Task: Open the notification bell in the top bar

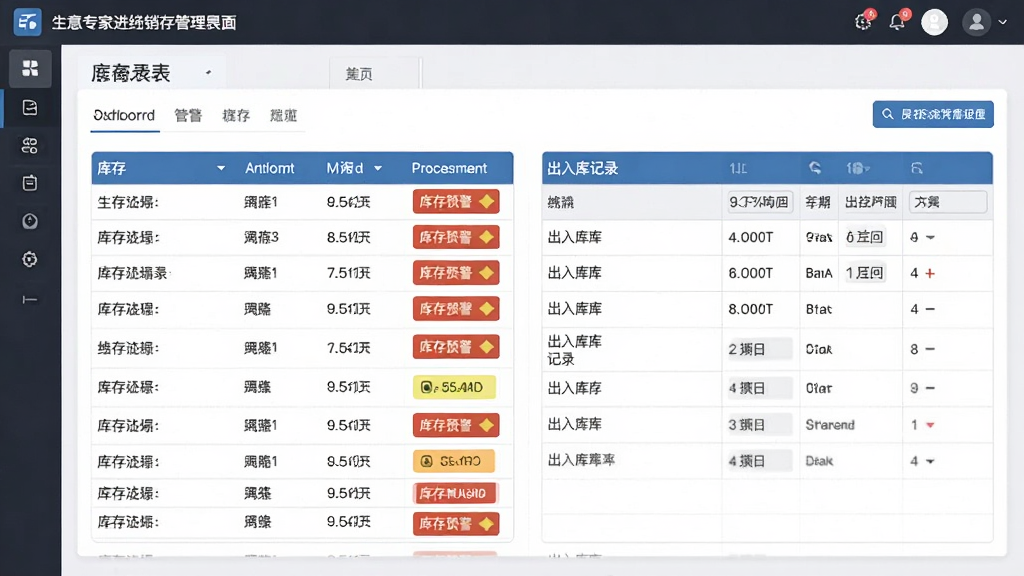Action: click(898, 22)
